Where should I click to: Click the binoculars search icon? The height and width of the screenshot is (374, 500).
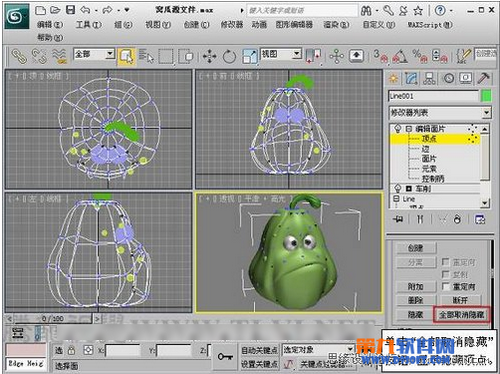pyautogui.click(x=366, y=11)
